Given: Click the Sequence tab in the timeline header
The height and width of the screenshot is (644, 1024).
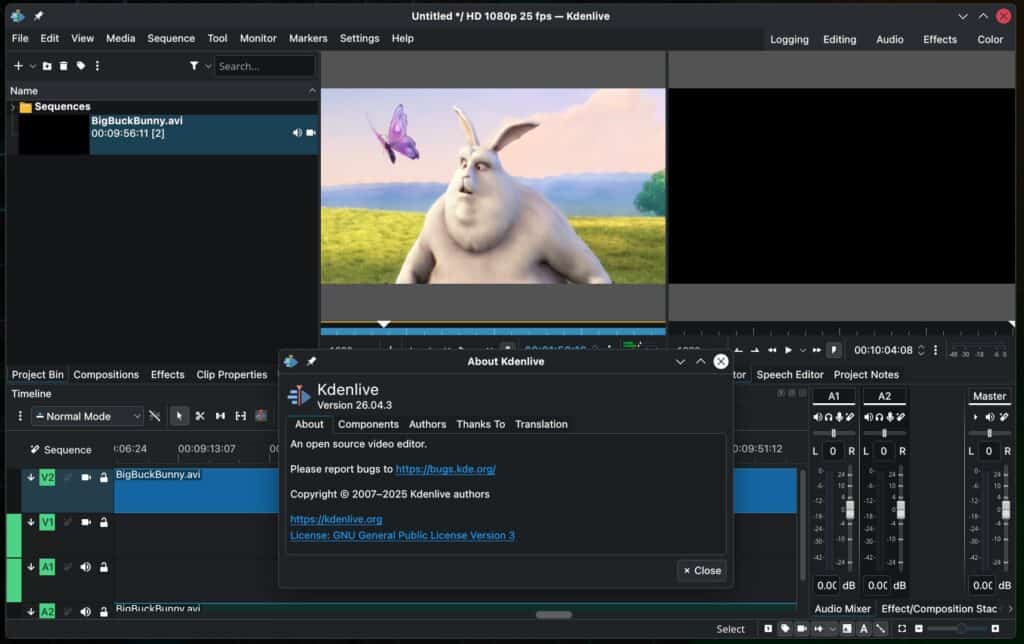Looking at the screenshot, I should 61,450.
